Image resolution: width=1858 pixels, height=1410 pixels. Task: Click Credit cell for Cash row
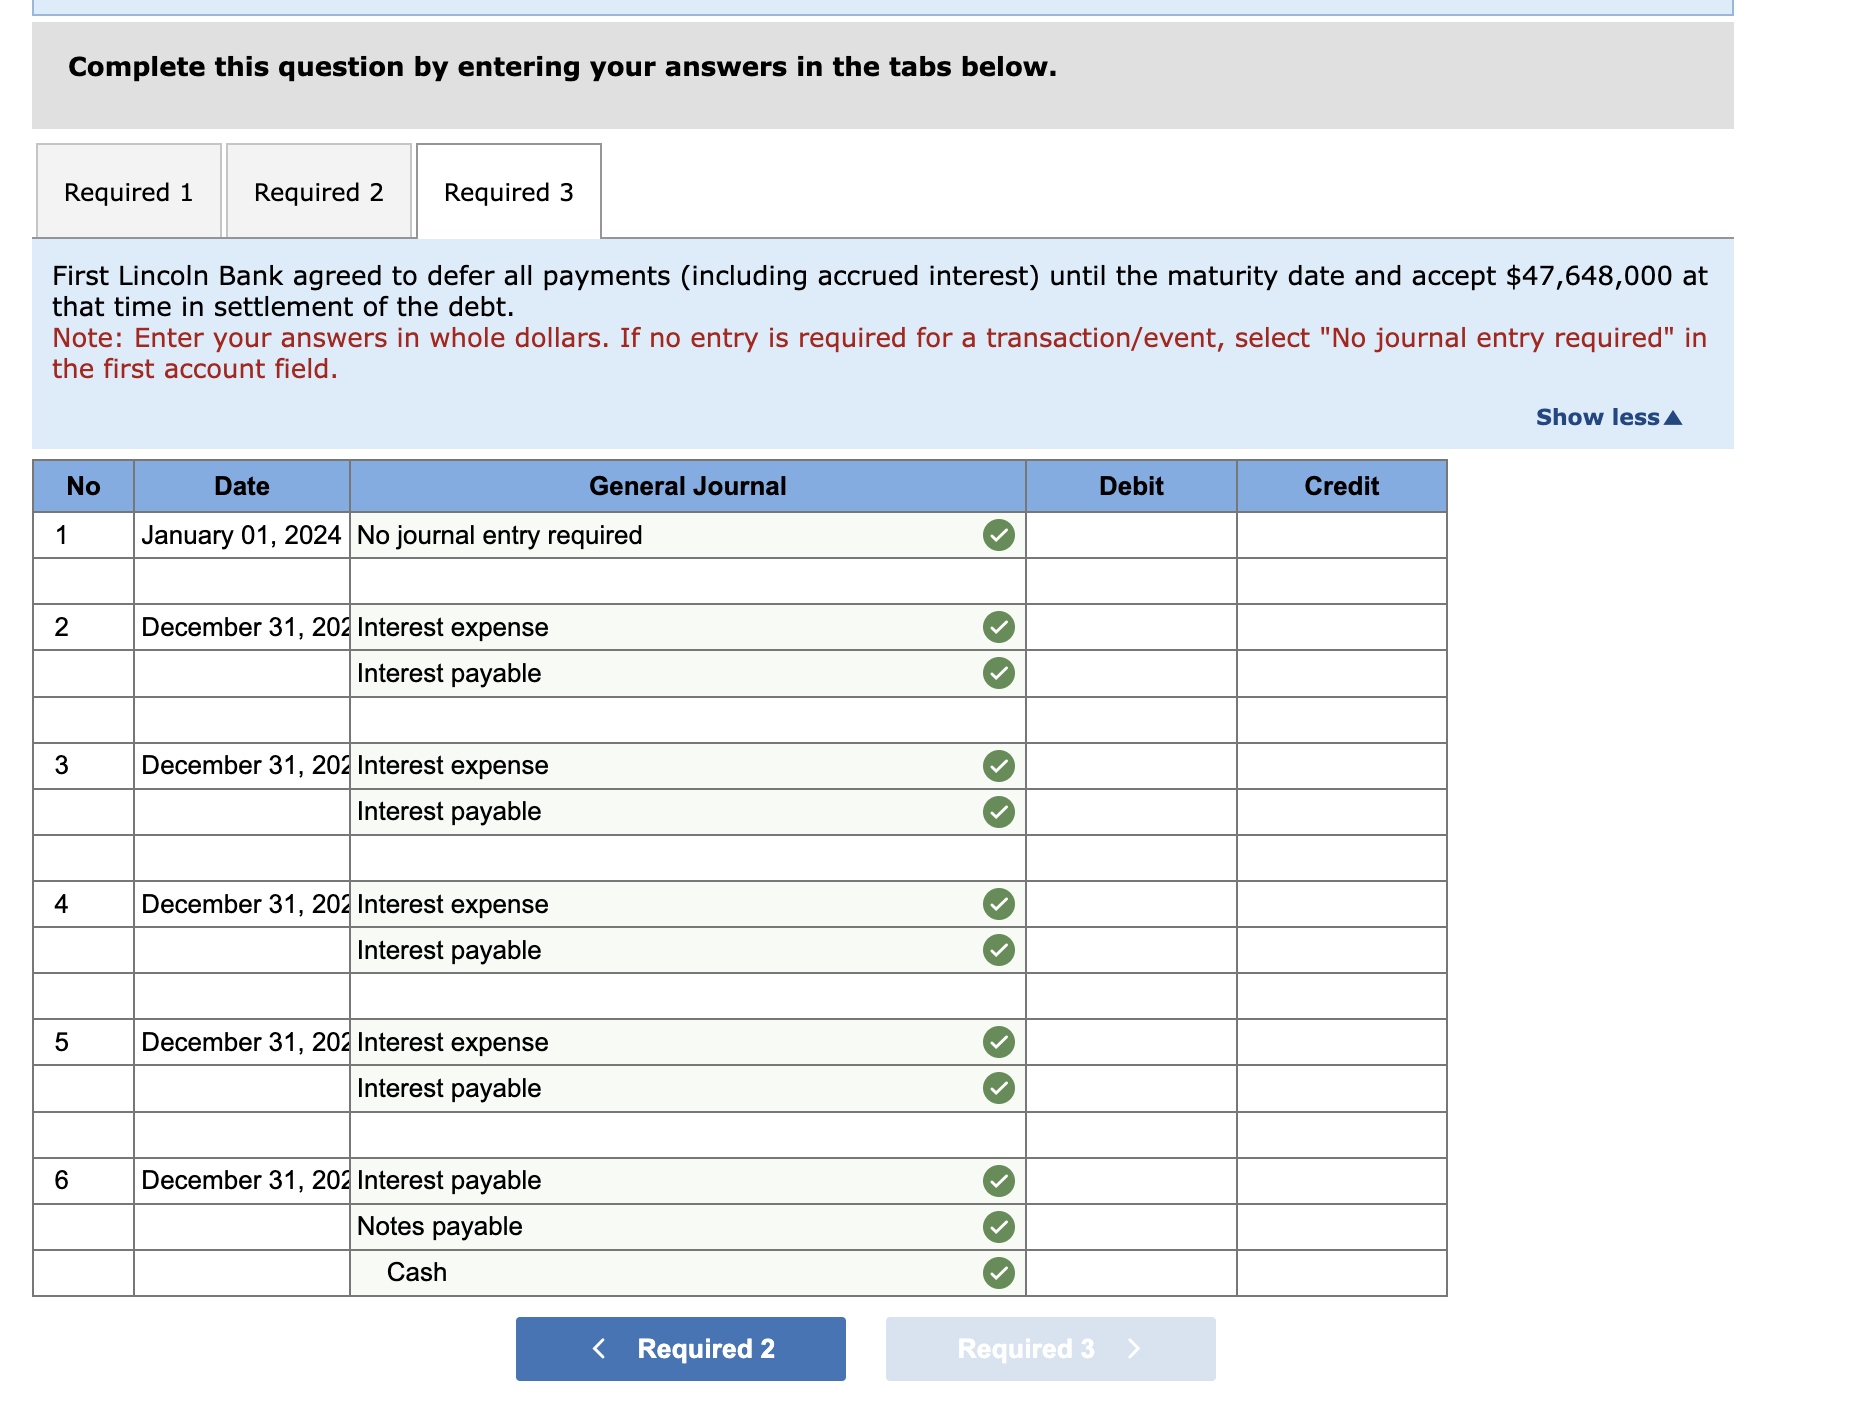[x=1342, y=1273]
